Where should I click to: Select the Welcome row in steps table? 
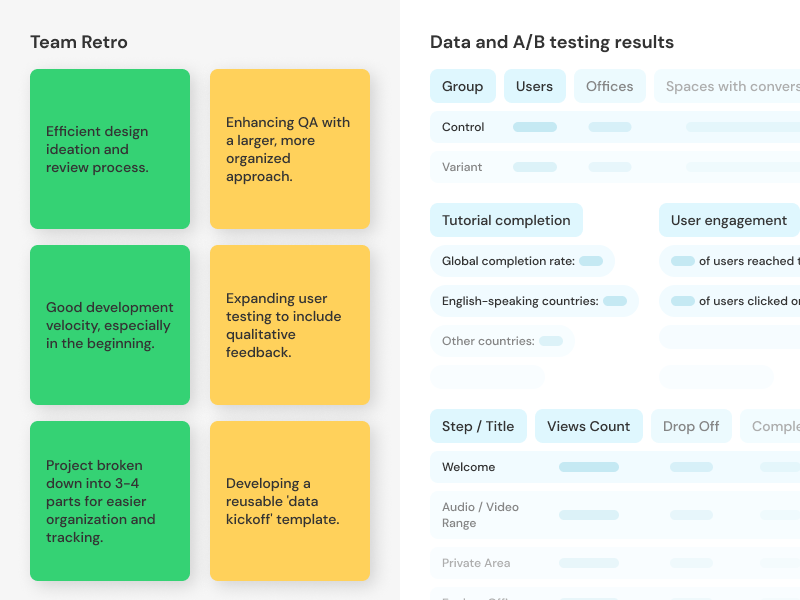[615, 467]
